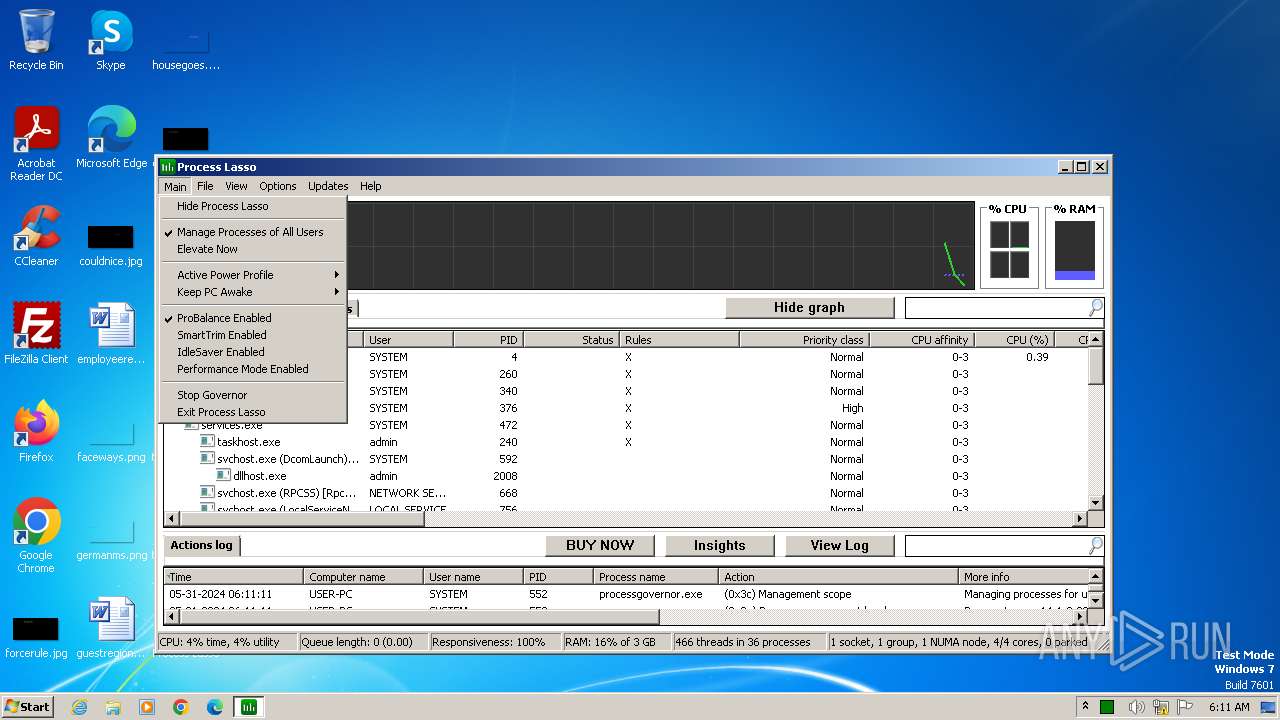Show hidden system tray icons
1280x720 pixels.
click(x=1085, y=707)
